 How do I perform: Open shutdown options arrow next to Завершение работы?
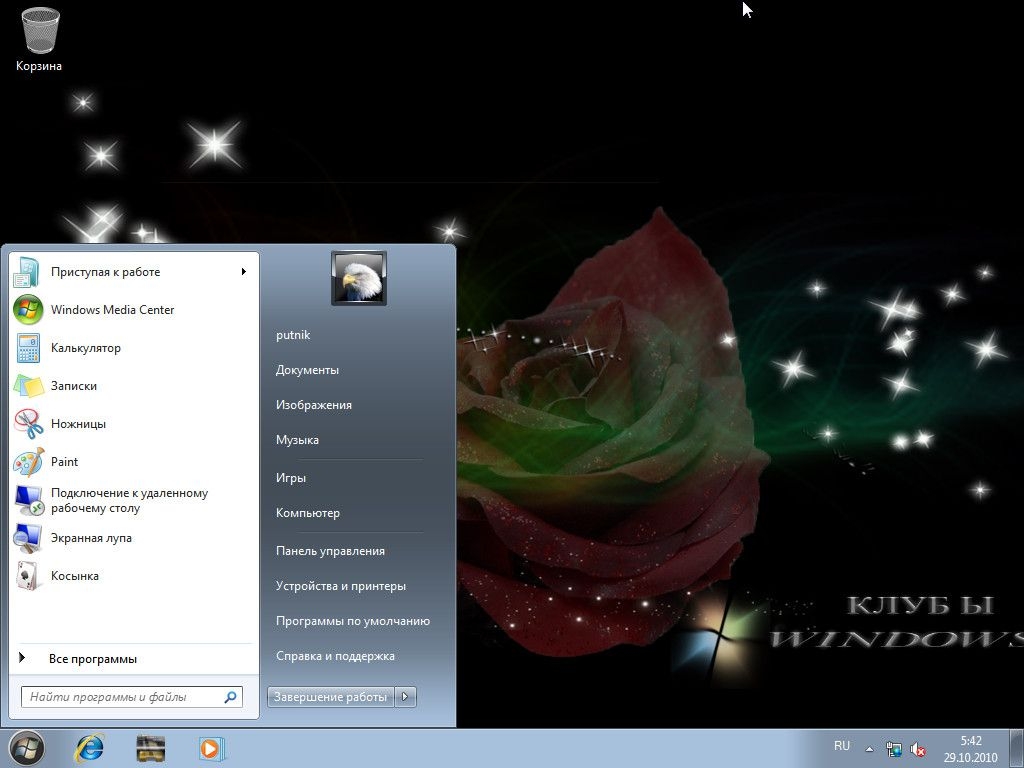pos(406,697)
